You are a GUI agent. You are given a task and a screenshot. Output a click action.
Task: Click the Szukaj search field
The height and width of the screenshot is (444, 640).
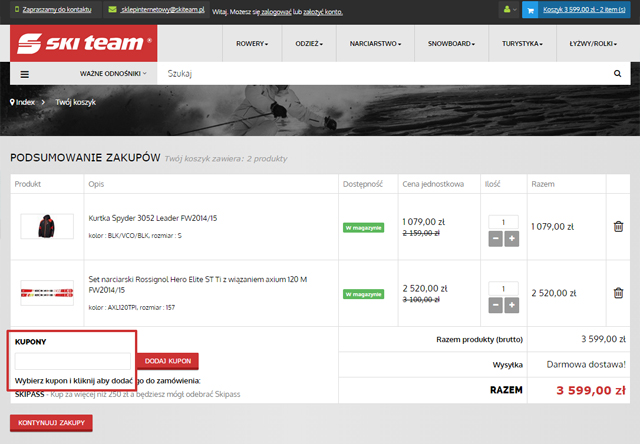pos(384,73)
